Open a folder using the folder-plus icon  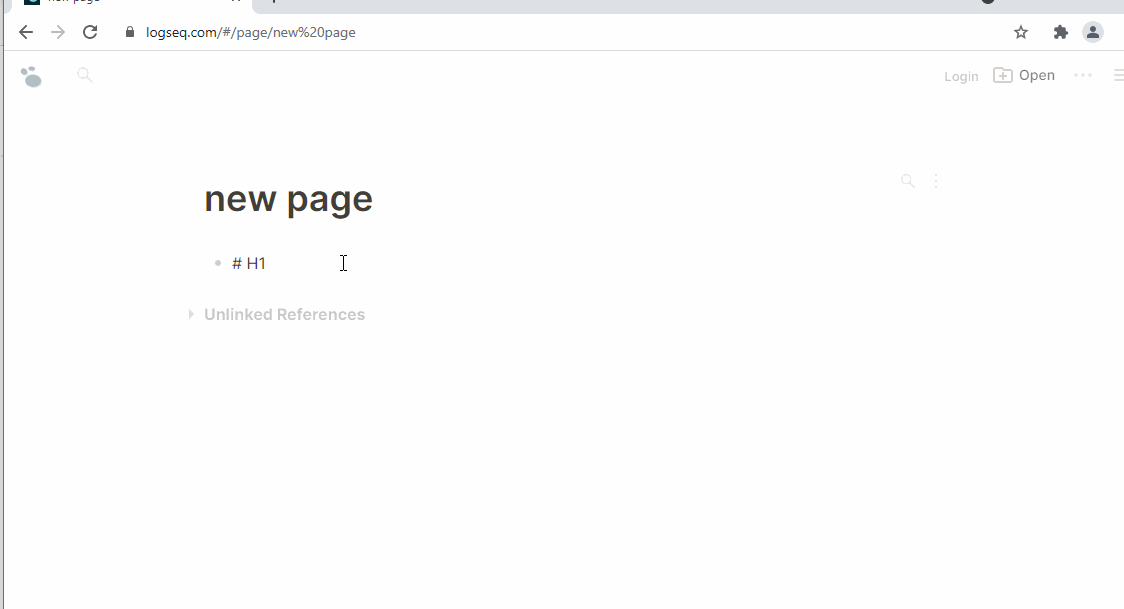[x=1001, y=74]
